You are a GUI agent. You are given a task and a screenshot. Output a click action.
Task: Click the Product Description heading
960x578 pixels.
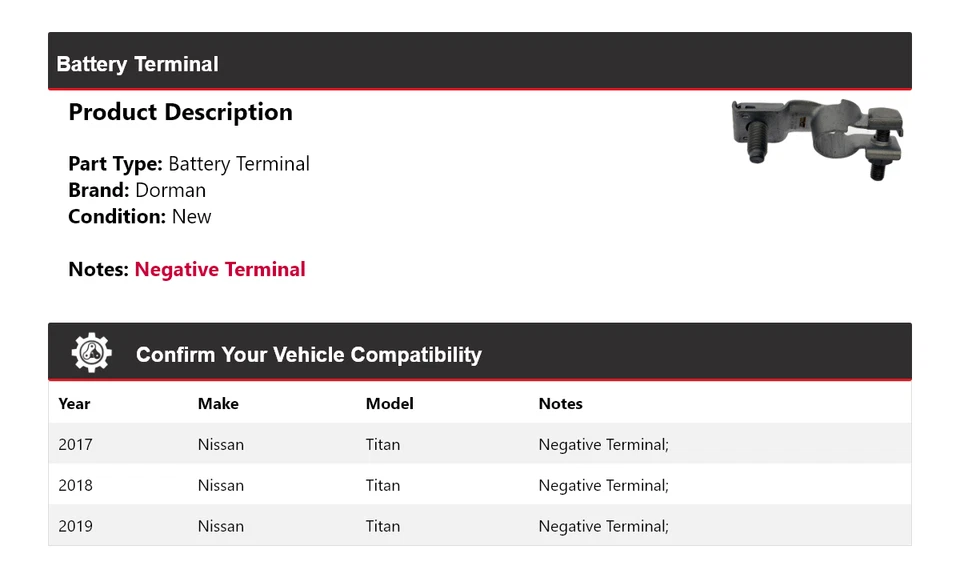pyautogui.click(x=180, y=112)
